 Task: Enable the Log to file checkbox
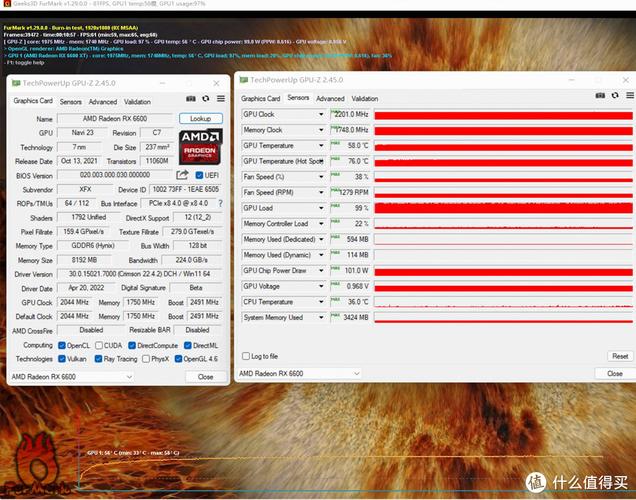click(x=247, y=356)
